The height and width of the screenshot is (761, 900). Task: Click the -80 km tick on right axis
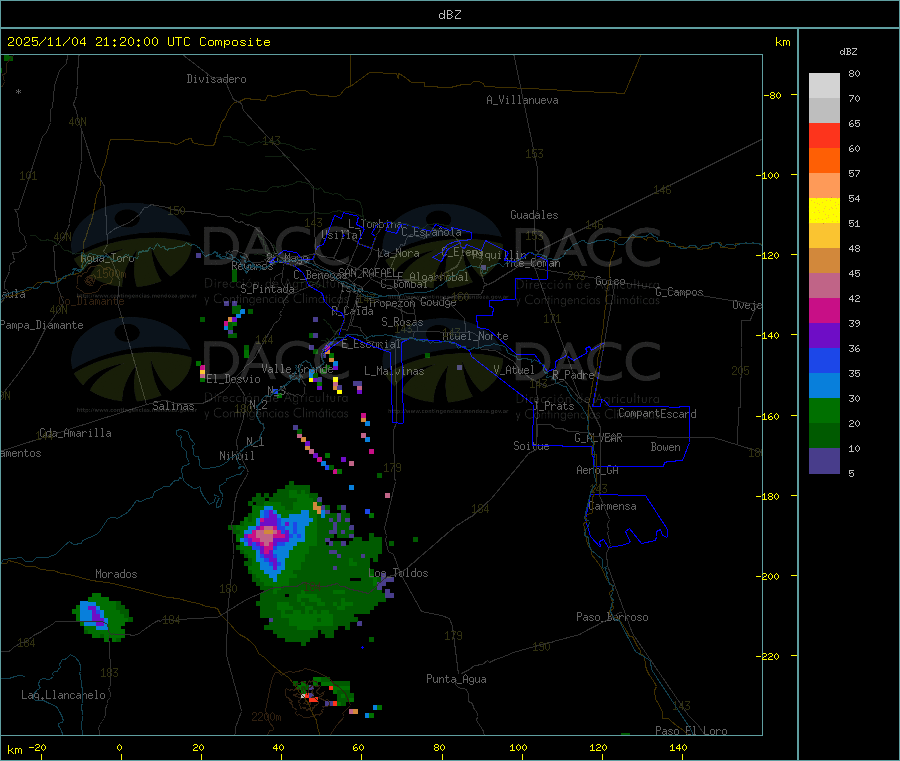[x=773, y=95]
